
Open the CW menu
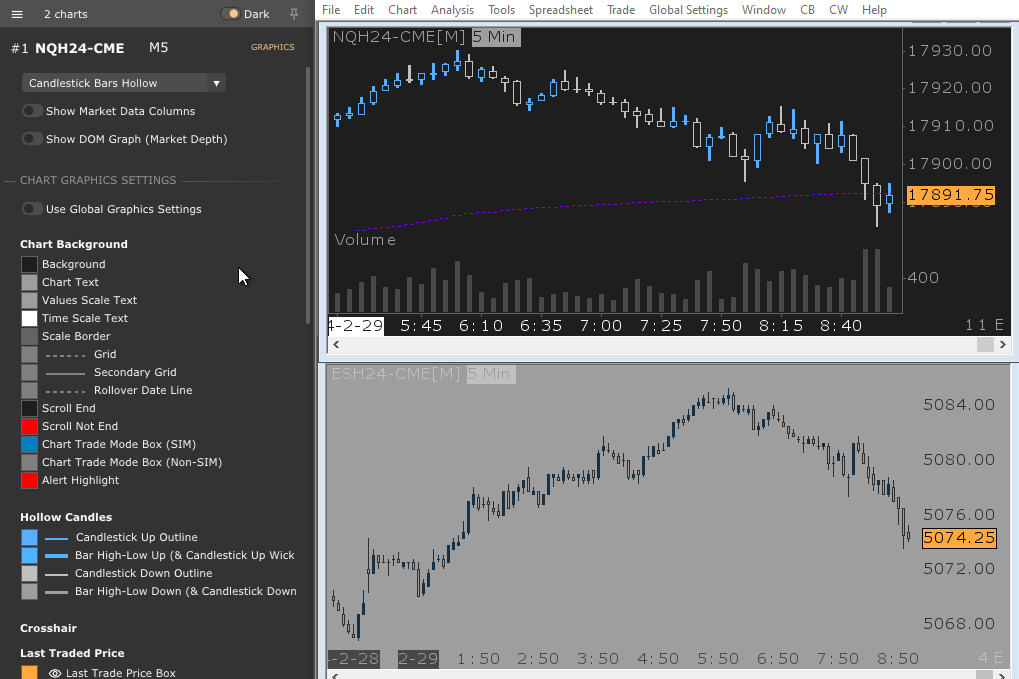838,10
